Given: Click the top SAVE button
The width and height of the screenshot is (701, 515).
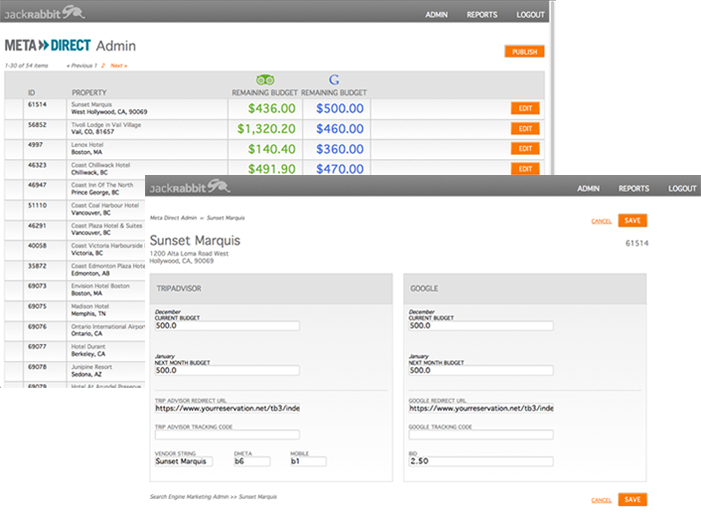Looking at the screenshot, I should click(x=633, y=220).
